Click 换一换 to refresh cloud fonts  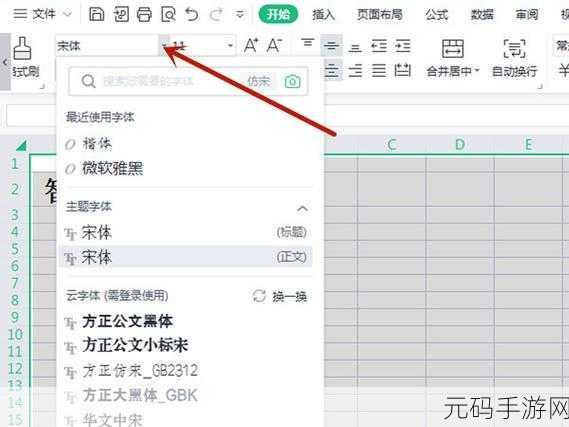pos(280,296)
